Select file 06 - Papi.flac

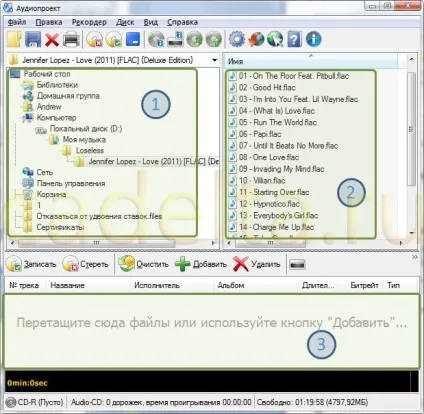[x=260, y=134]
